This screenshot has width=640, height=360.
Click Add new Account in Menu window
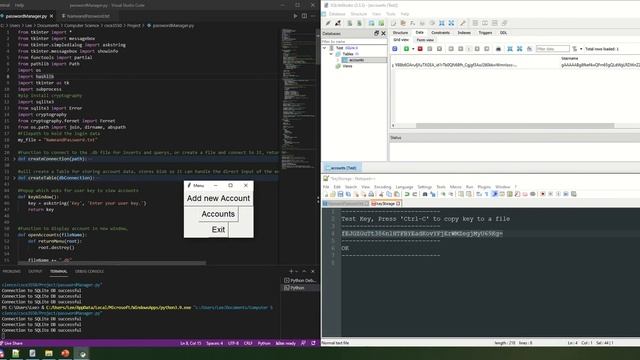218,198
